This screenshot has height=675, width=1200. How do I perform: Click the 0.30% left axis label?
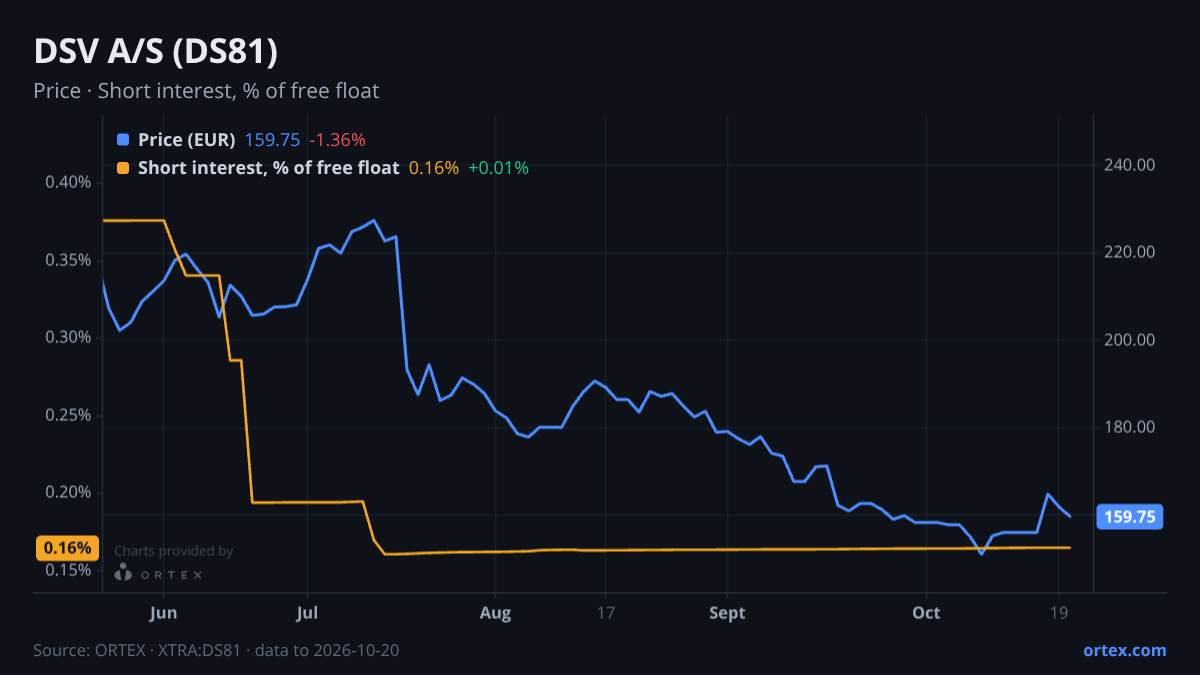click(x=68, y=337)
